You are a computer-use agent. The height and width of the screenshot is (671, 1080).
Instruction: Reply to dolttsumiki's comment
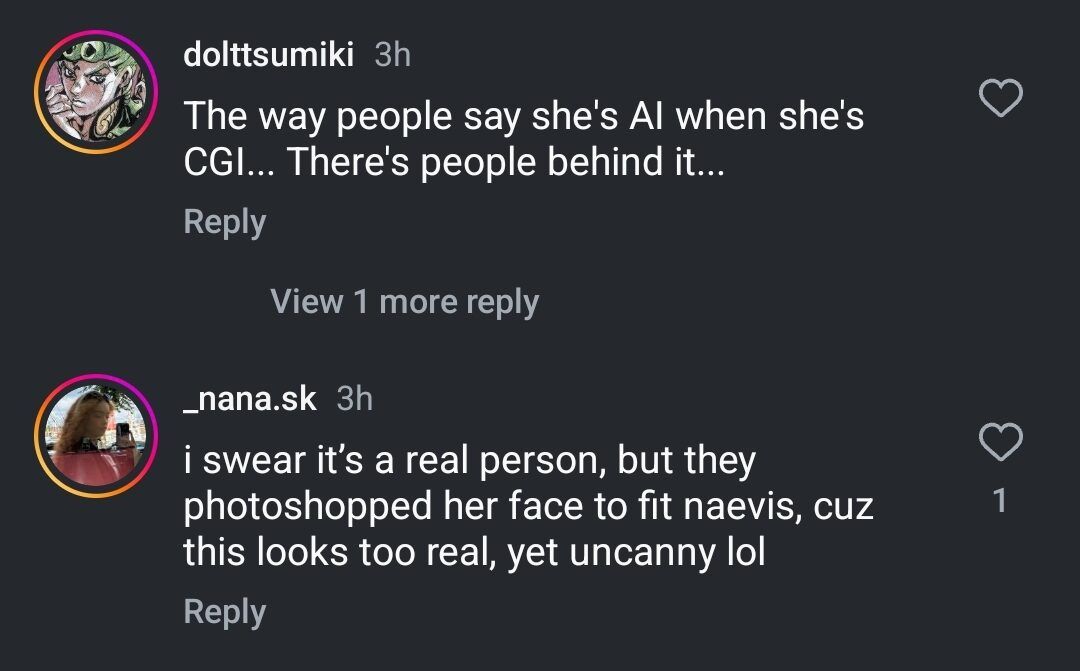tap(224, 222)
